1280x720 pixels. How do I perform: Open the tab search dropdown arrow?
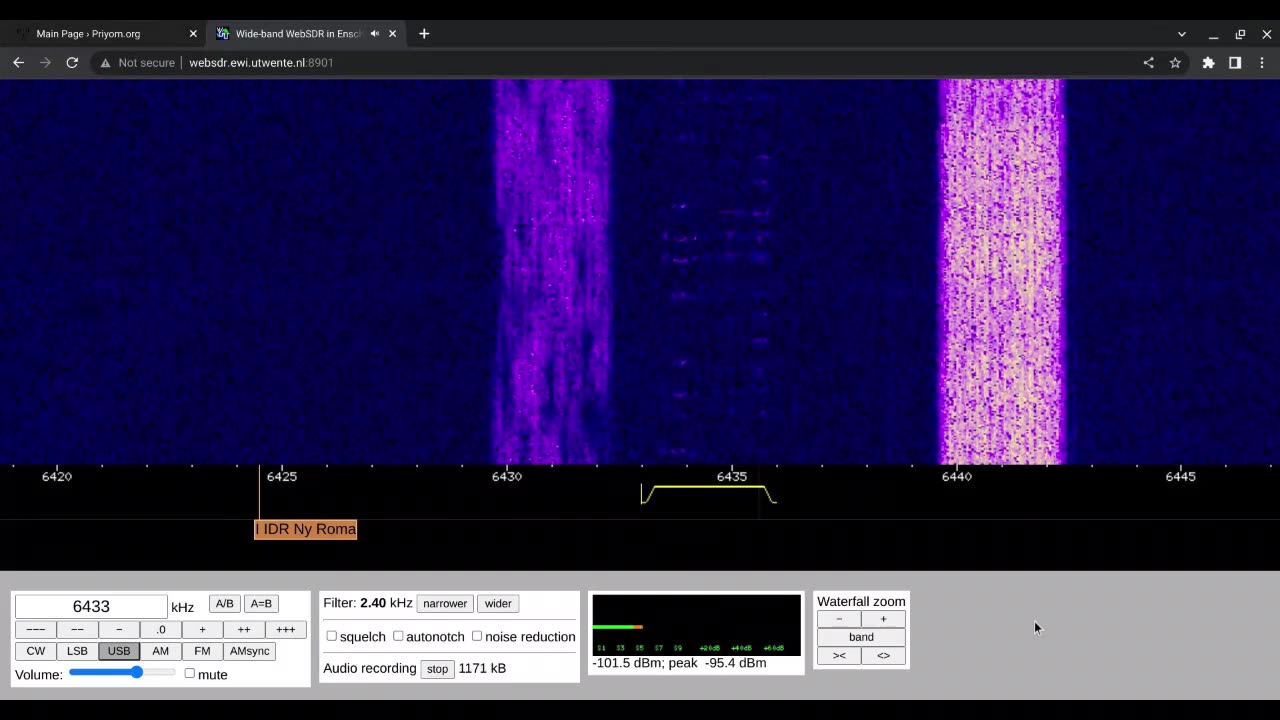1181,34
